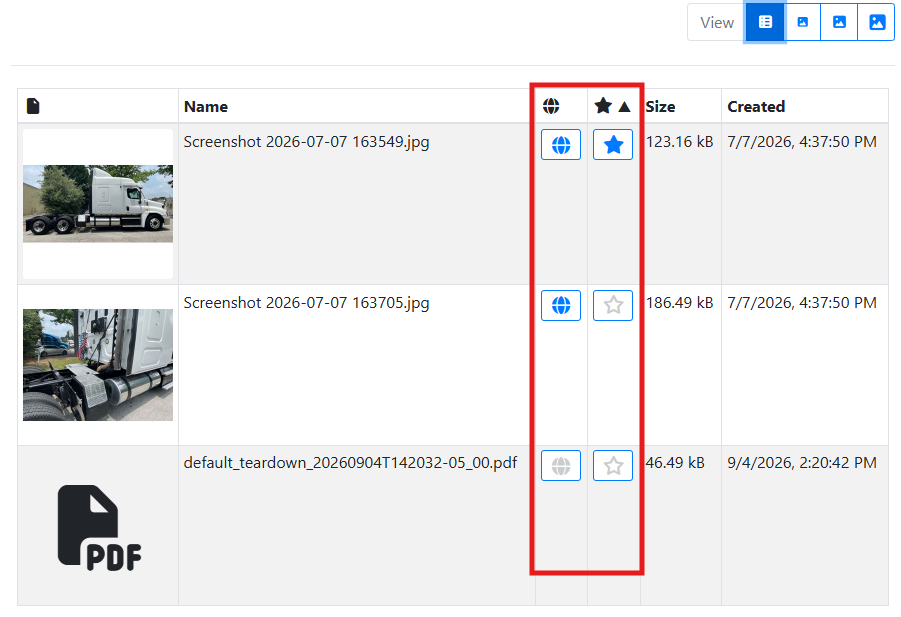Click the 9/4/2026, 2:20:42 PM date
Viewport: 901px width, 617px height.
click(802, 463)
